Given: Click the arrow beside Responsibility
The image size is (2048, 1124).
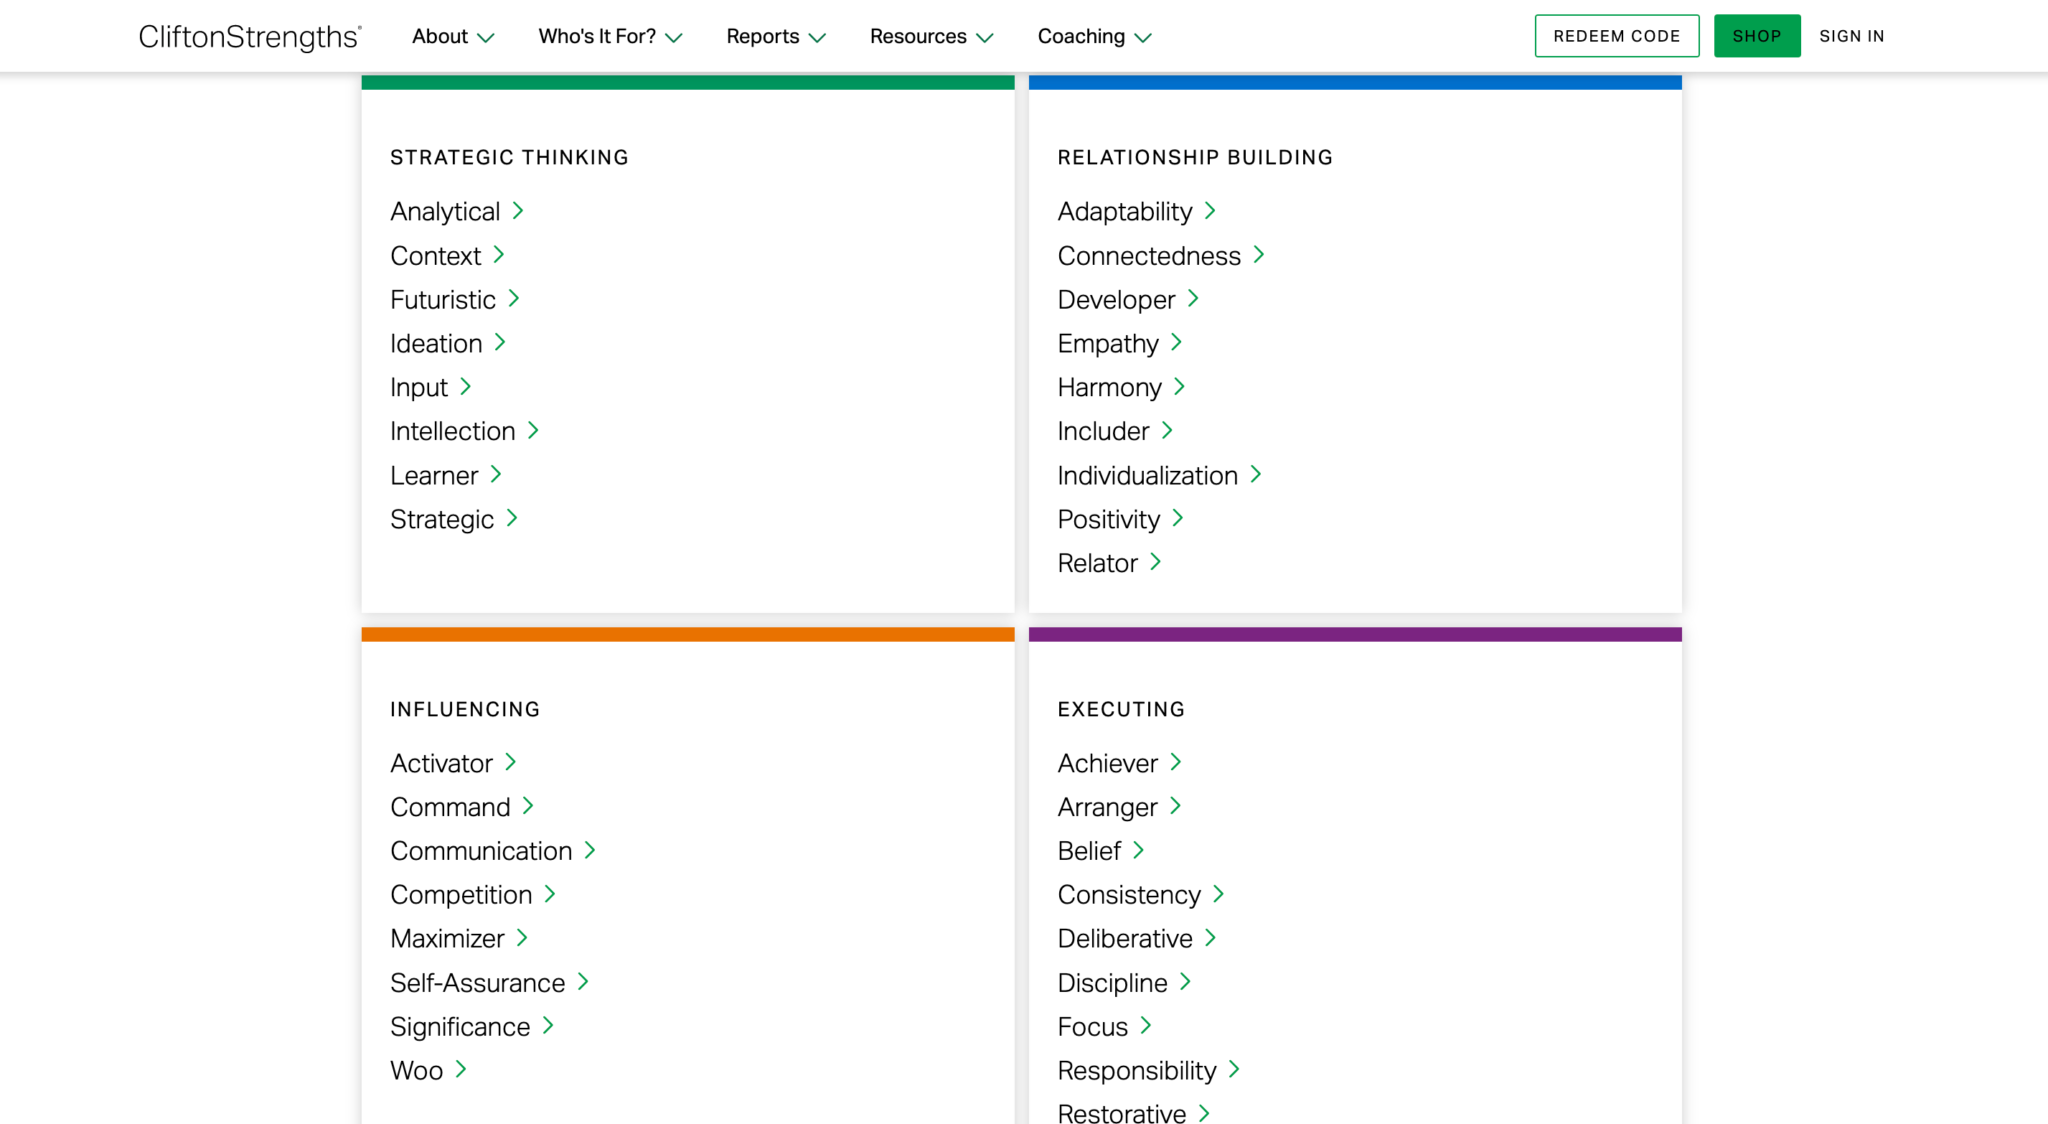Looking at the screenshot, I should pos(1234,1070).
